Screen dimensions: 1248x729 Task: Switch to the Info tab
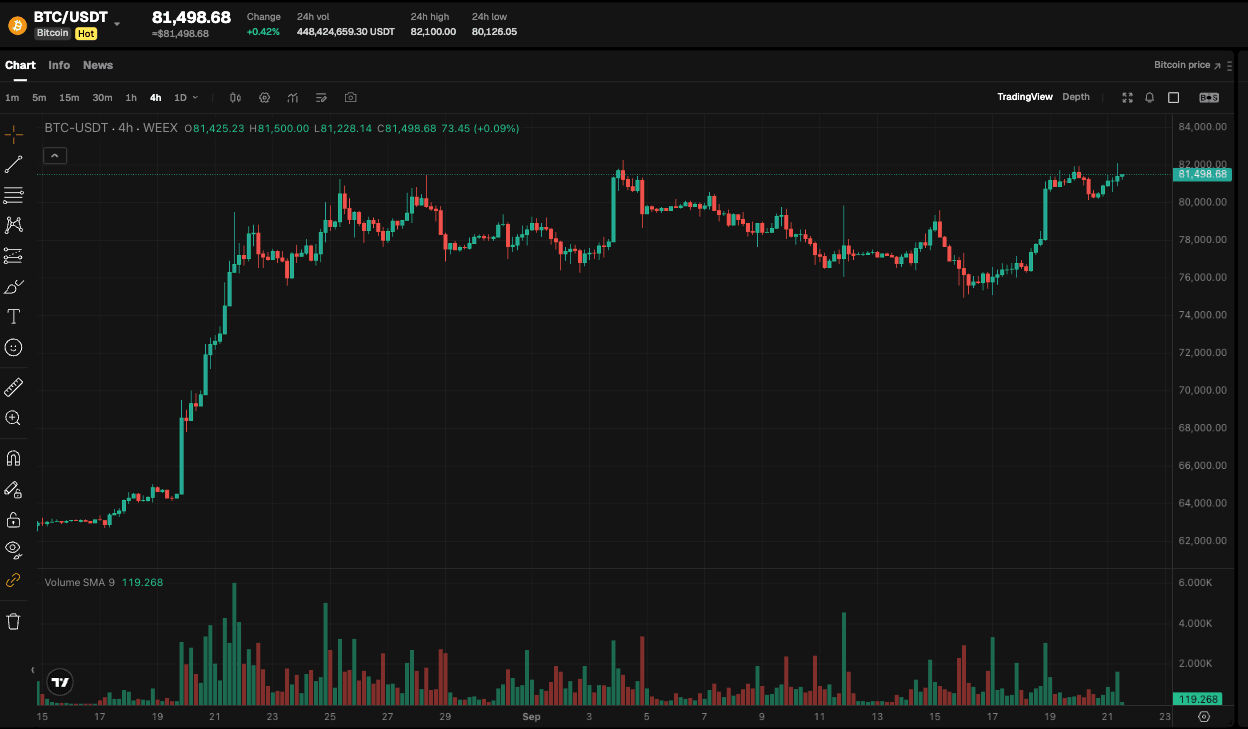[59, 65]
